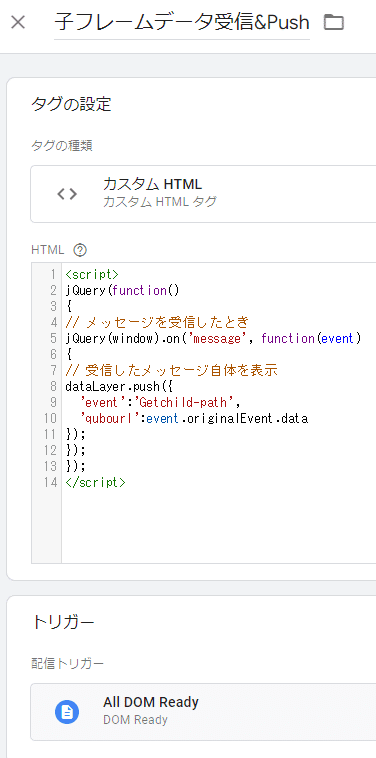Viewport: 376px width, 758px height.
Task: Open the All DOM Ready trigger
Action: 203,712
